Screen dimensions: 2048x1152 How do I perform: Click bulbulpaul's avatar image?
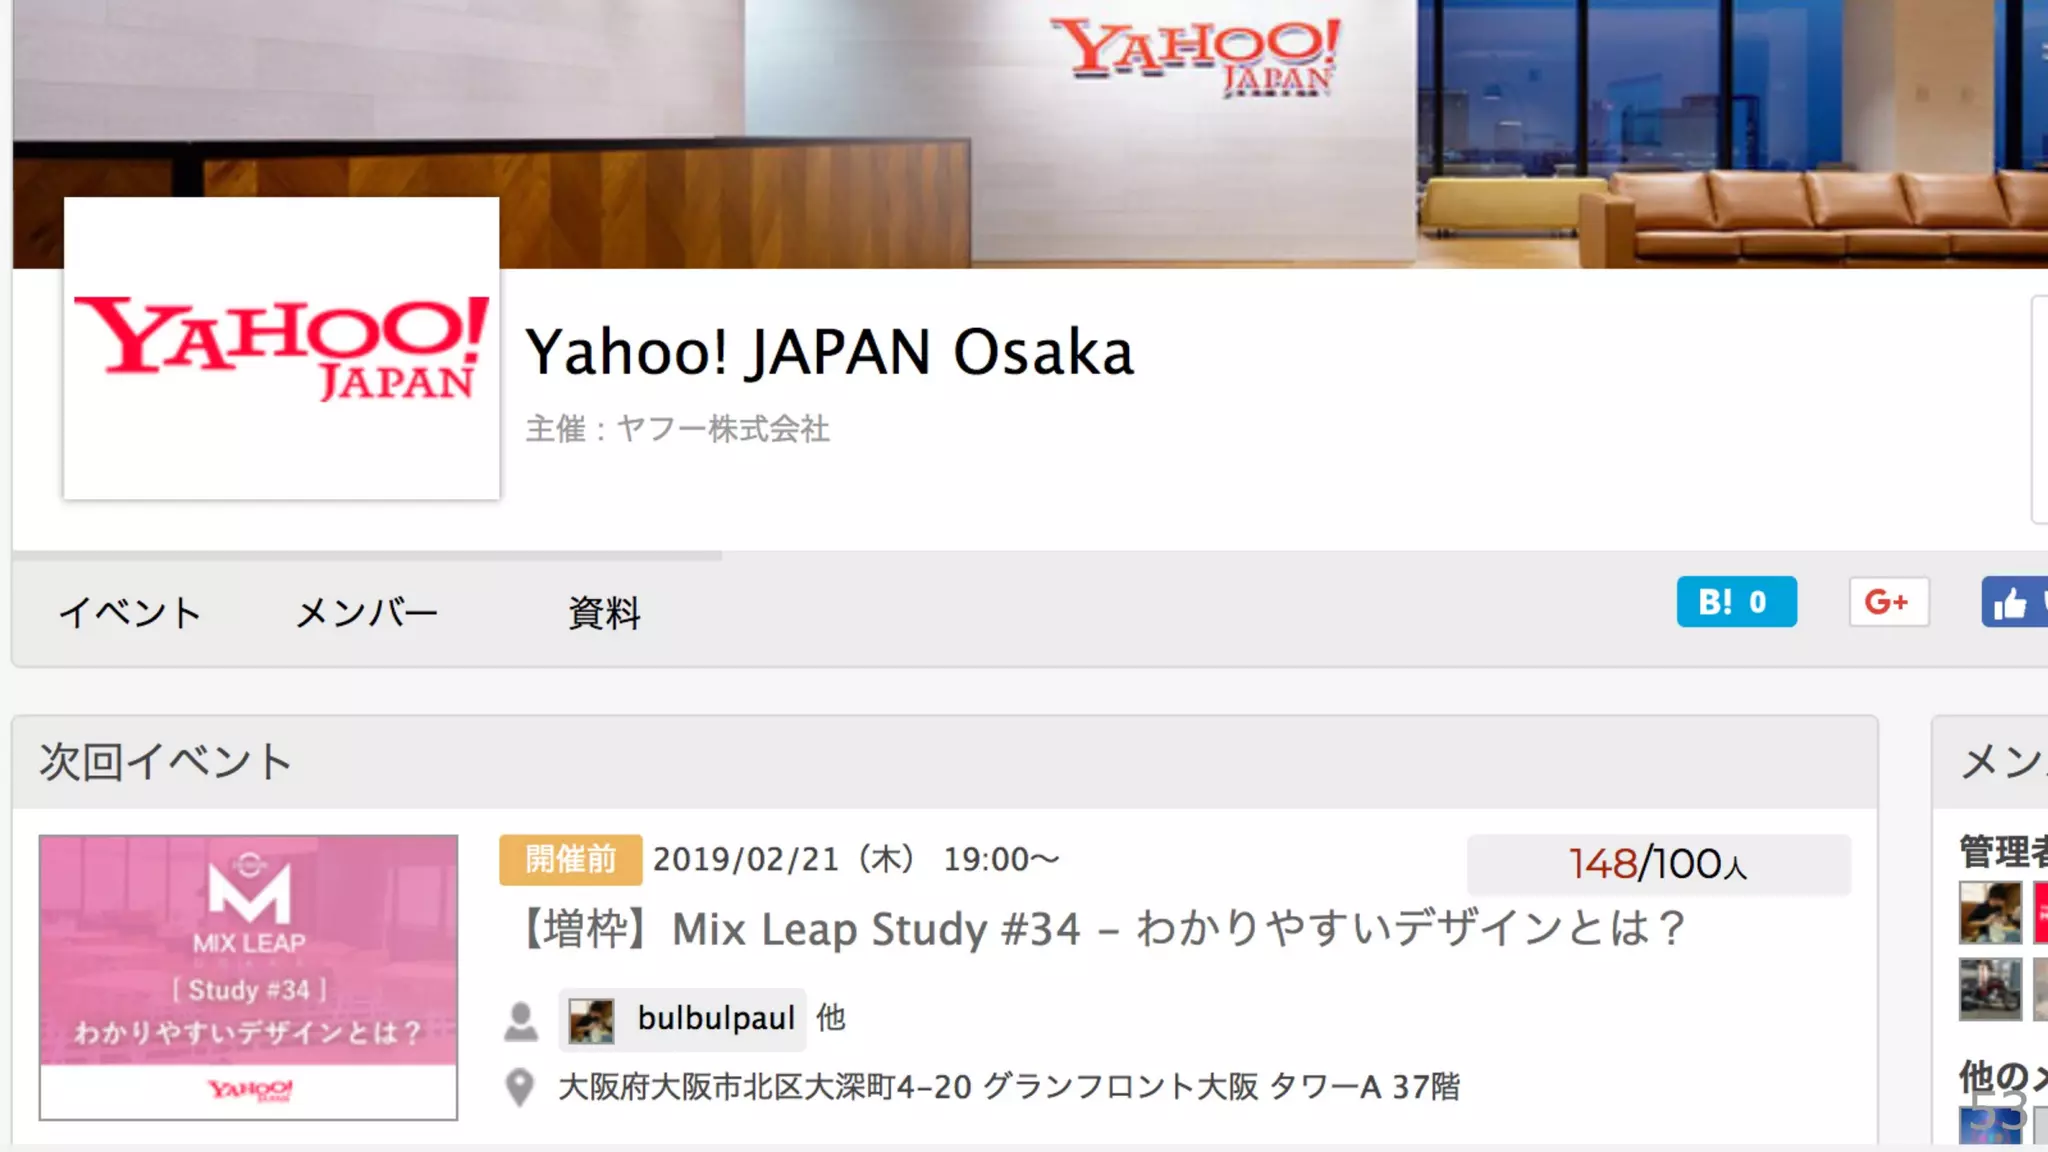[591, 1020]
